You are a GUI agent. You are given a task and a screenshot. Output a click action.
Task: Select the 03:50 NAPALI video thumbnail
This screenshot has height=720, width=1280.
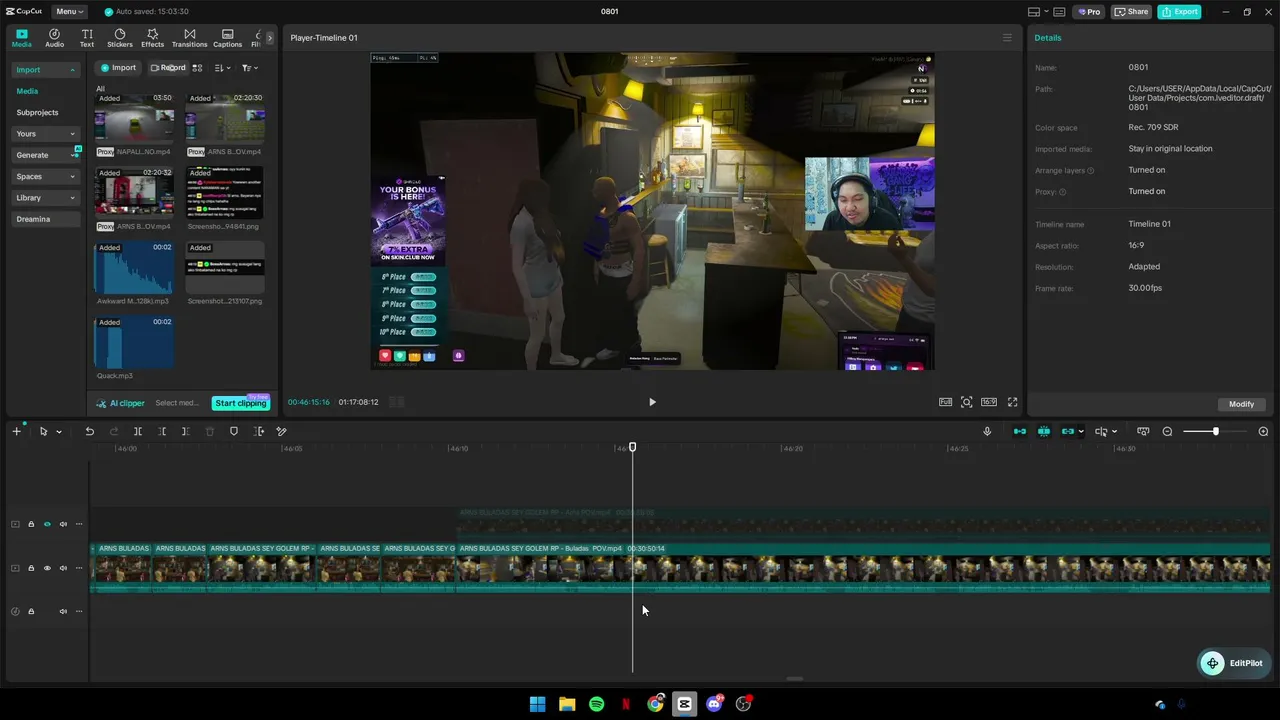click(134, 118)
